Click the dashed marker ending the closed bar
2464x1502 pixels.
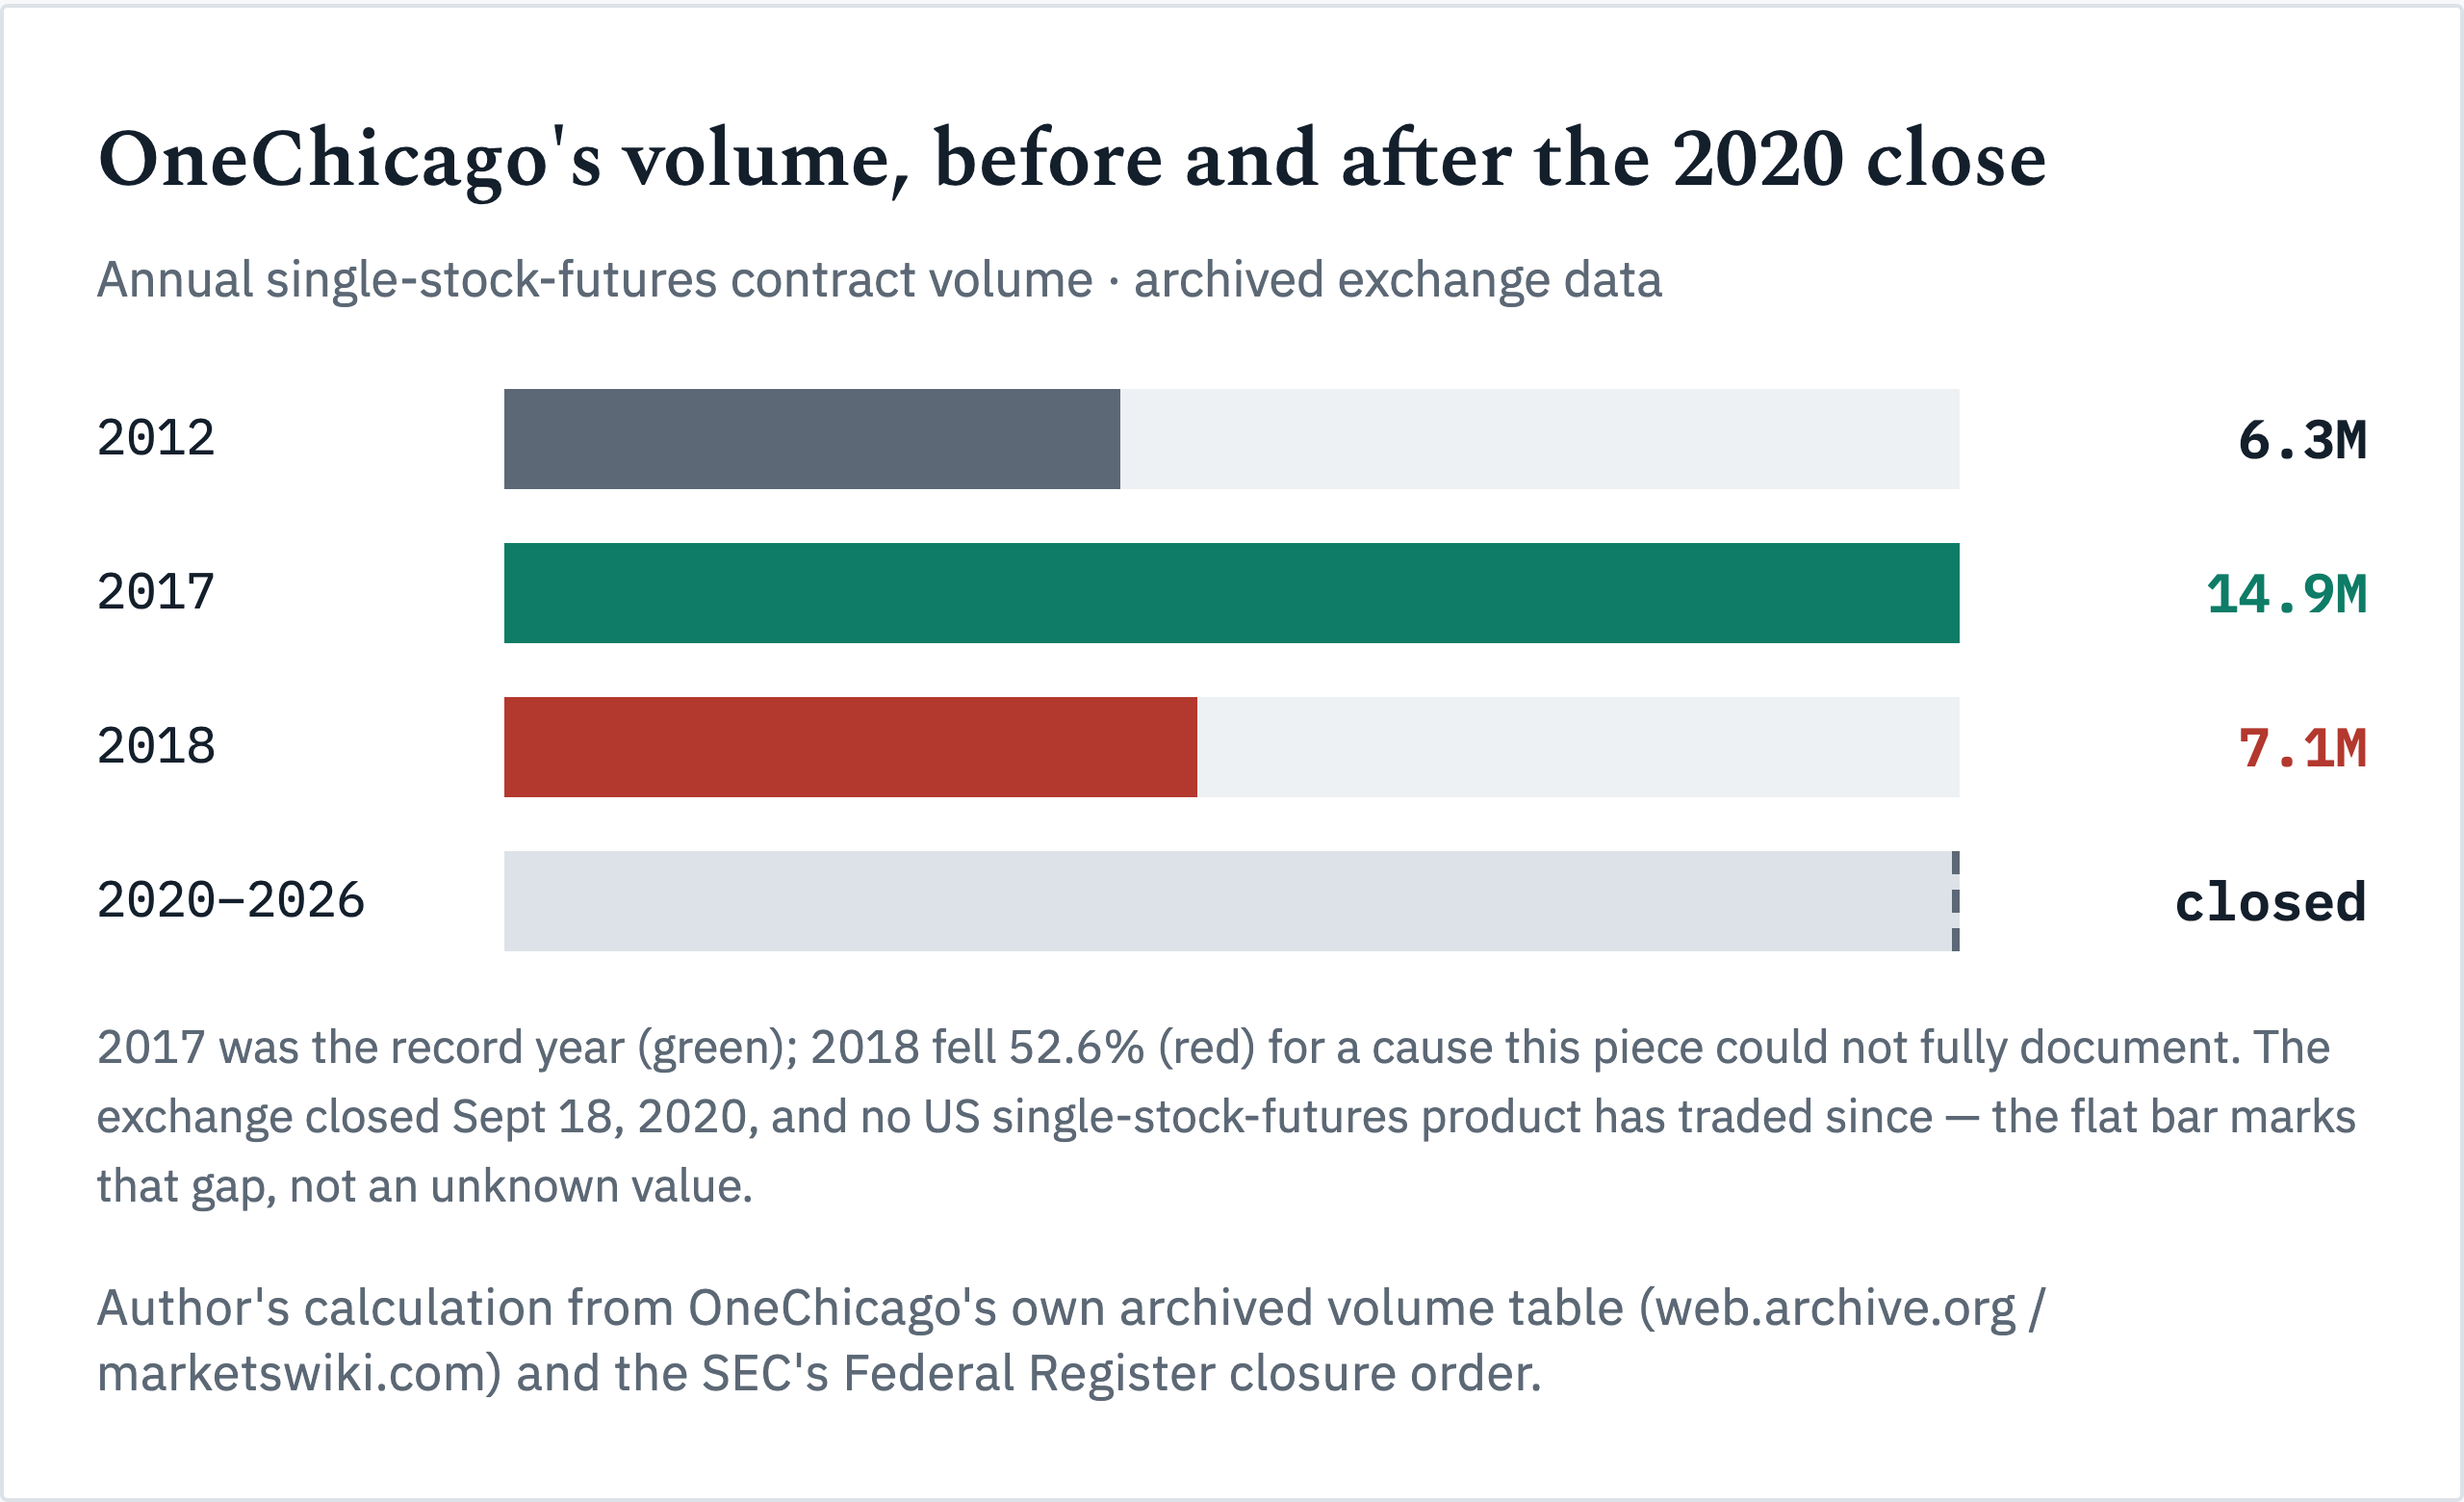[x=1955, y=901]
